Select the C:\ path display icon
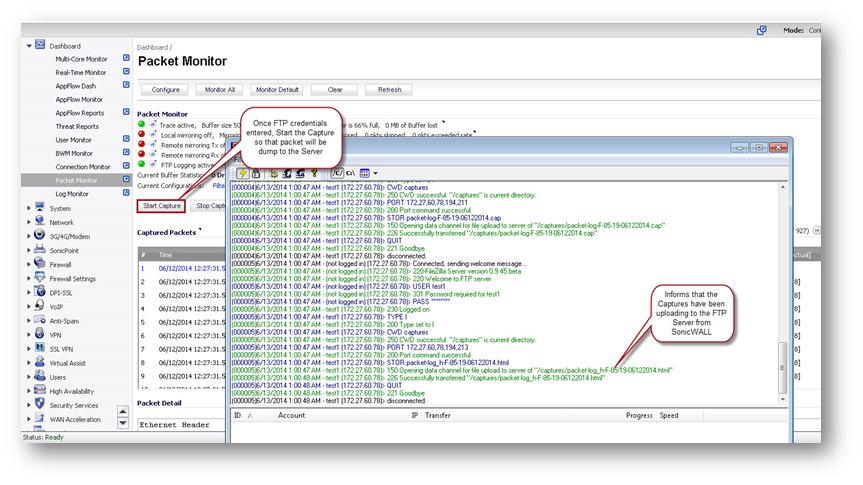Image resolution: width=863 pixels, height=485 pixels. (x=351, y=173)
